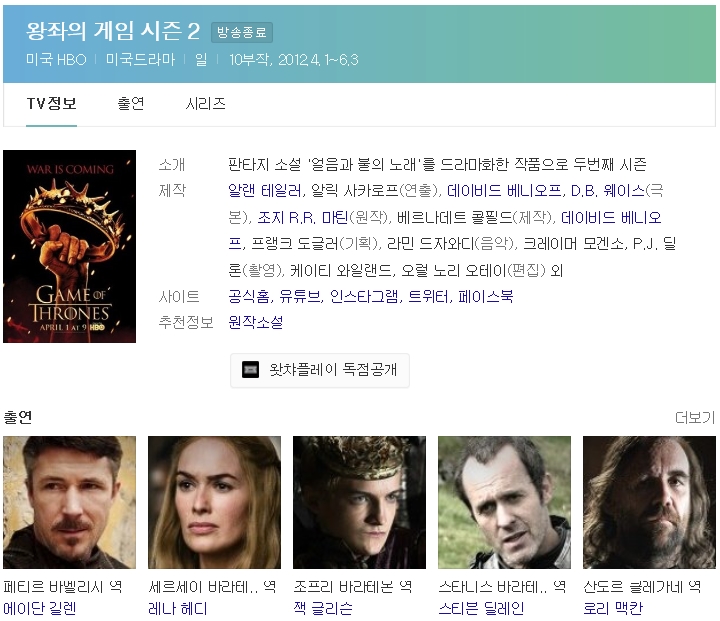Open the 인스타그램 link
Screen dimensions: 720x621
pos(364,297)
